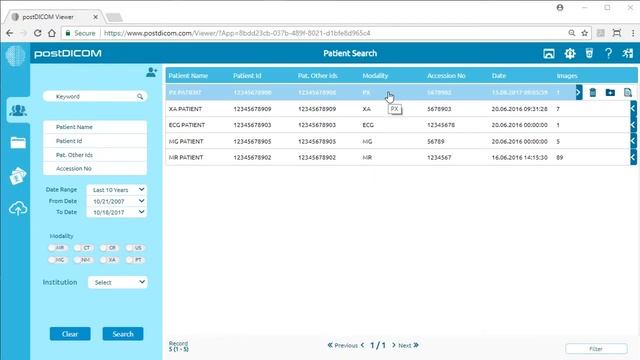Open the PX PATIENT document search icon

(x=628, y=93)
